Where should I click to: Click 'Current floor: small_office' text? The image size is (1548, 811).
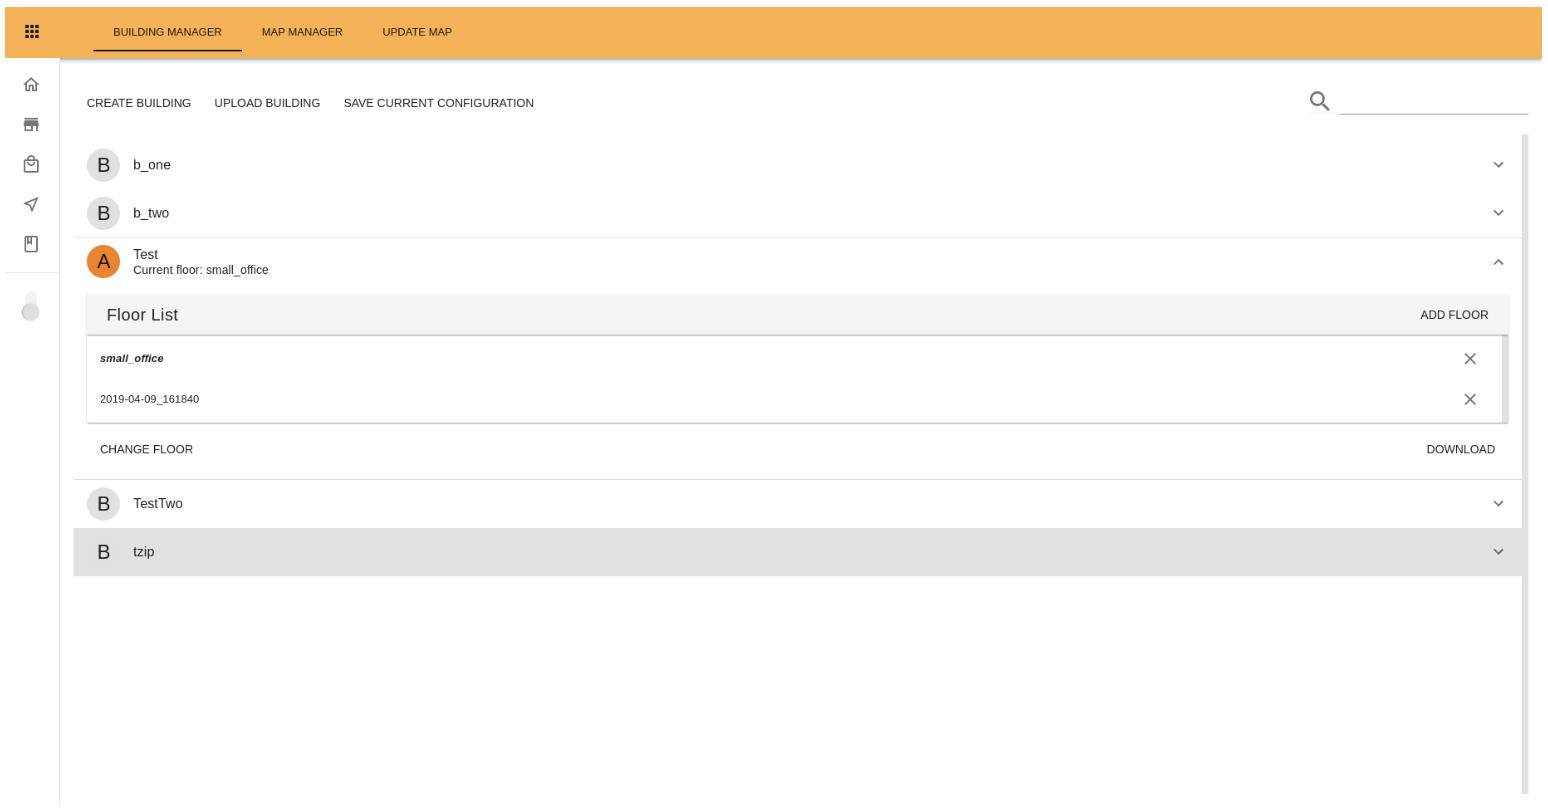click(201, 270)
